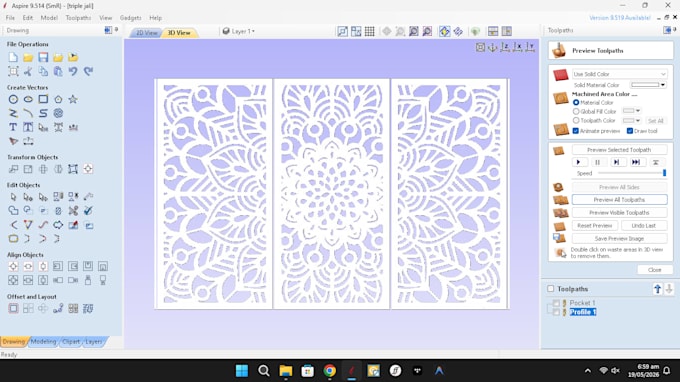Open the Edit menu
Screen dimensions: 680x382
[x=28, y=18]
